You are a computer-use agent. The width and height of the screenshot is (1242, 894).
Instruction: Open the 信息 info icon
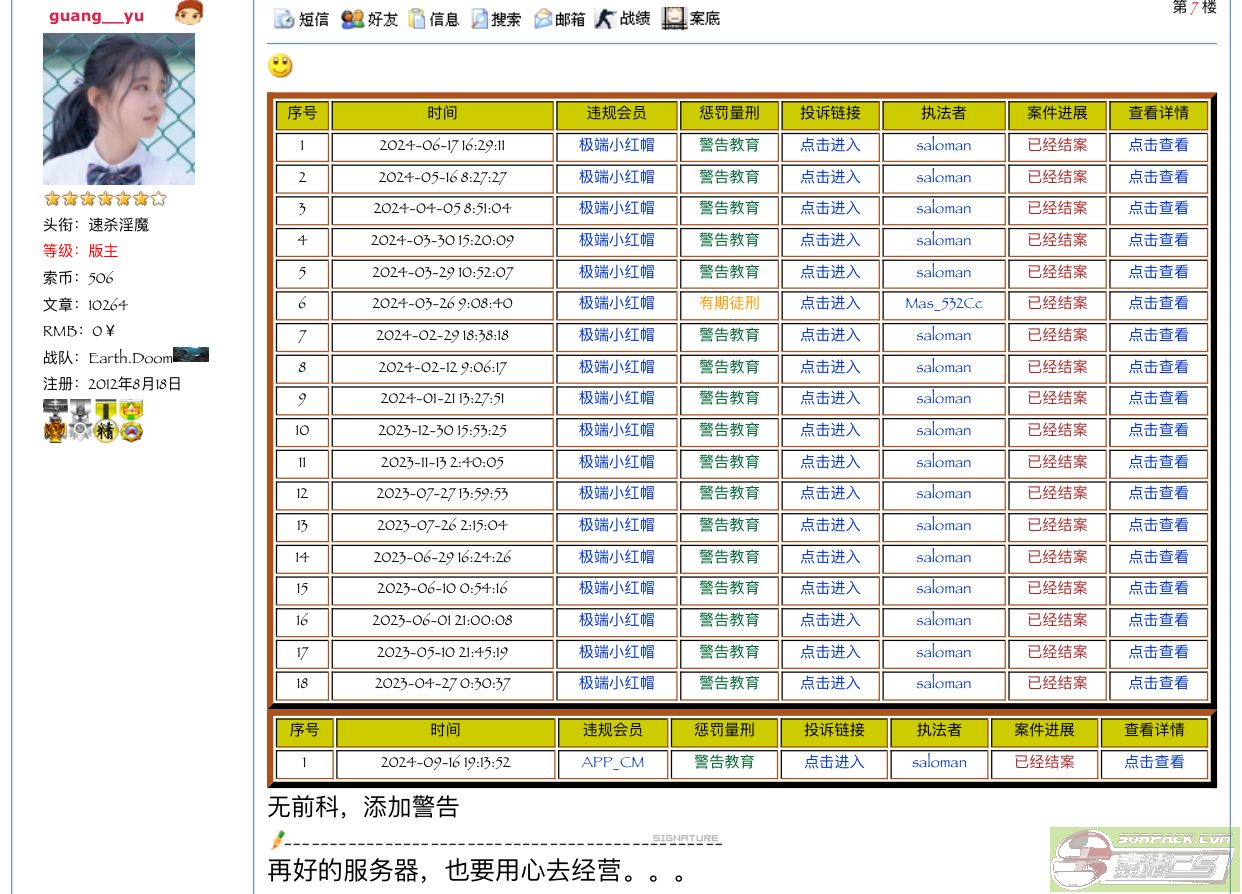coord(417,19)
